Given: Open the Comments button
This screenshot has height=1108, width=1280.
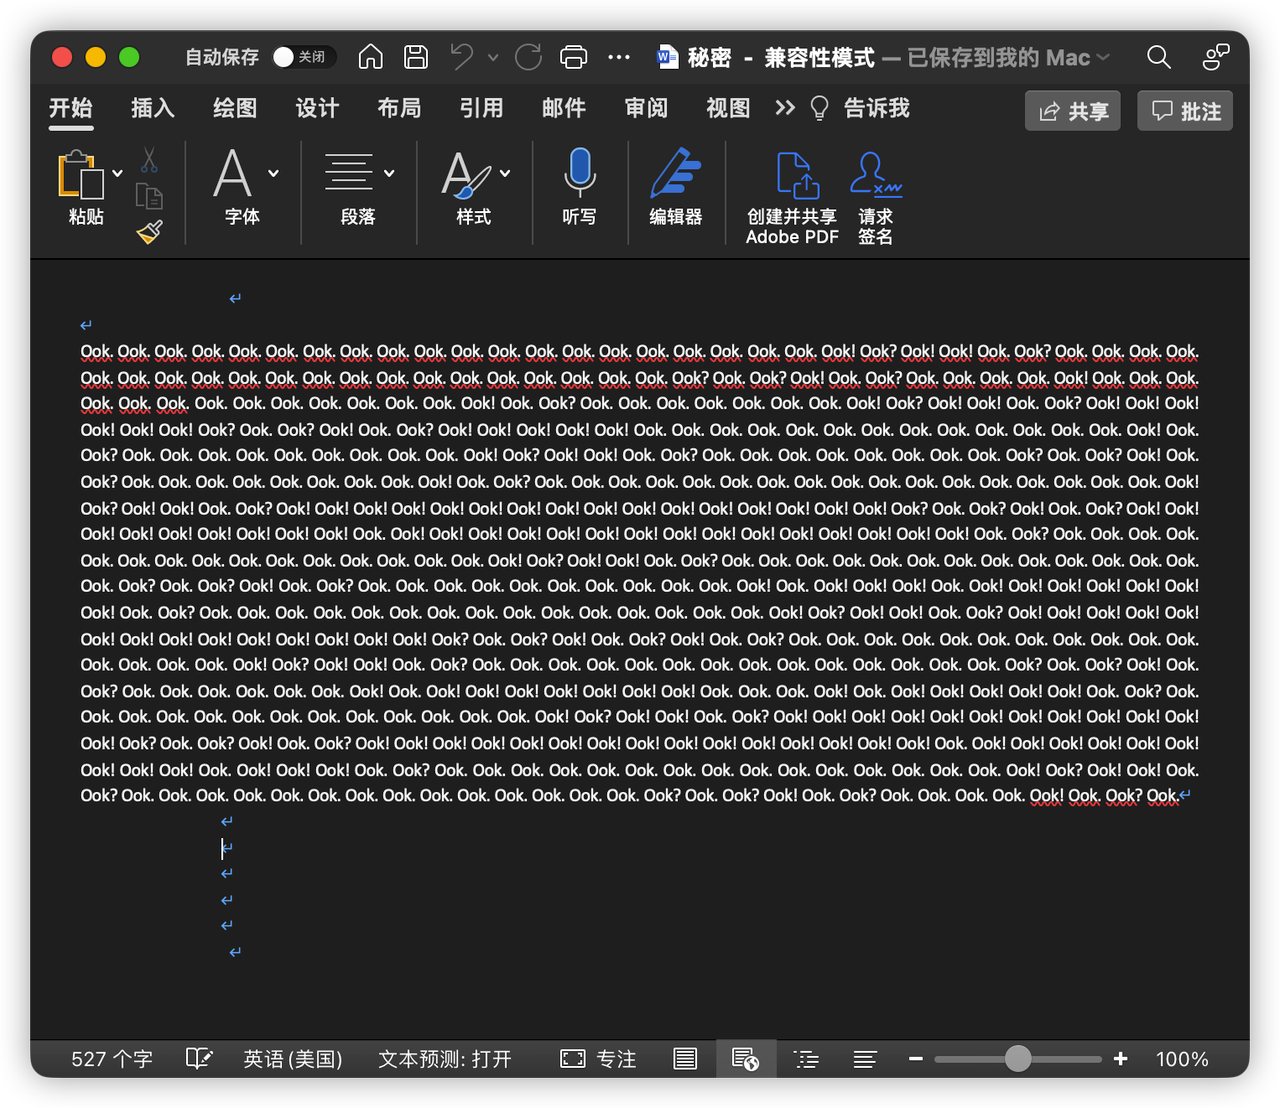Looking at the screenshot, I should pyautogui.click(x=1185, y=111).
